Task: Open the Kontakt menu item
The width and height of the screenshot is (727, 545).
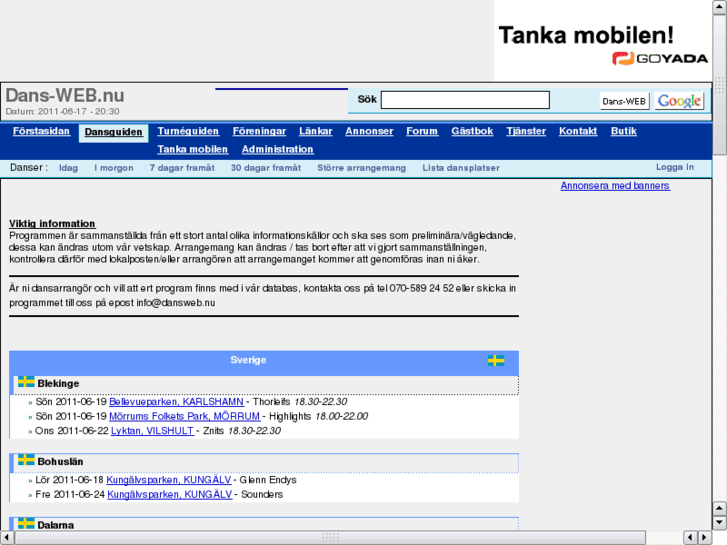Action: [x=578, y=131]
